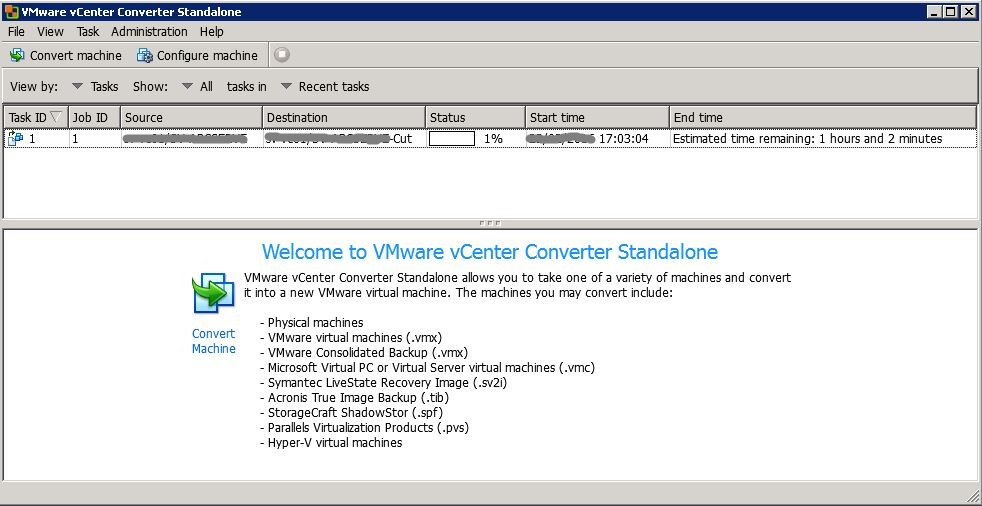Image resolution: width=982 pixels, height=506 pixels.
Task: Select the task icon in row 1
Action: coord(15,139)
